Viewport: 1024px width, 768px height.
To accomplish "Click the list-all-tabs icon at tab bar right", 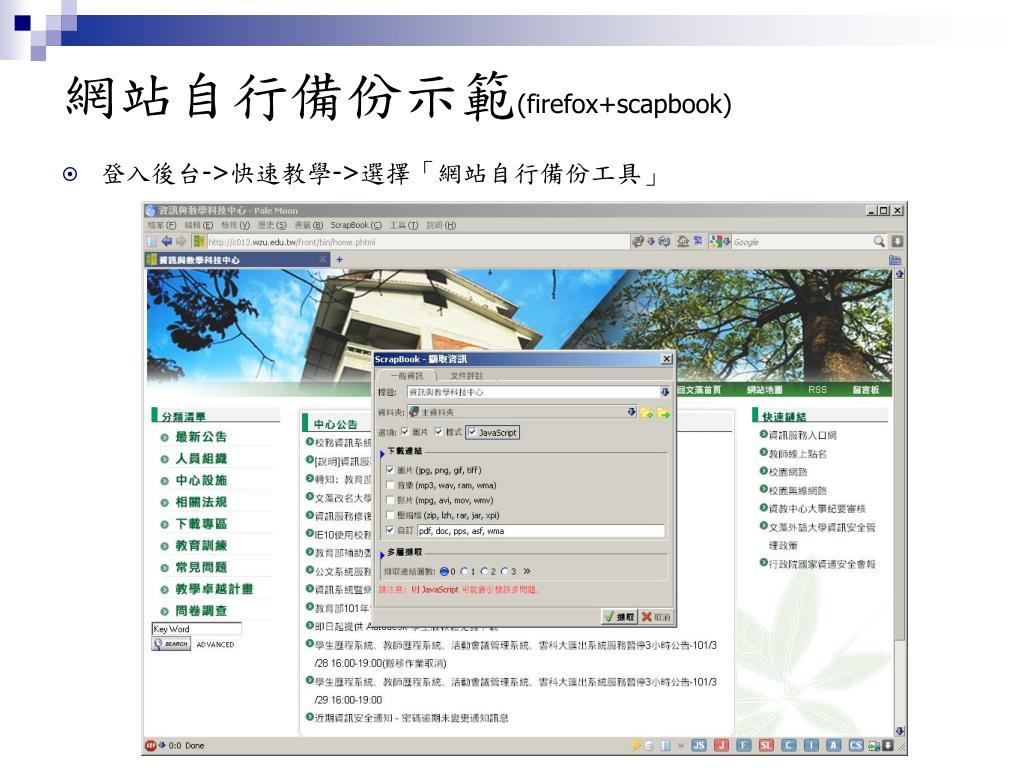I will click(895, 260).
